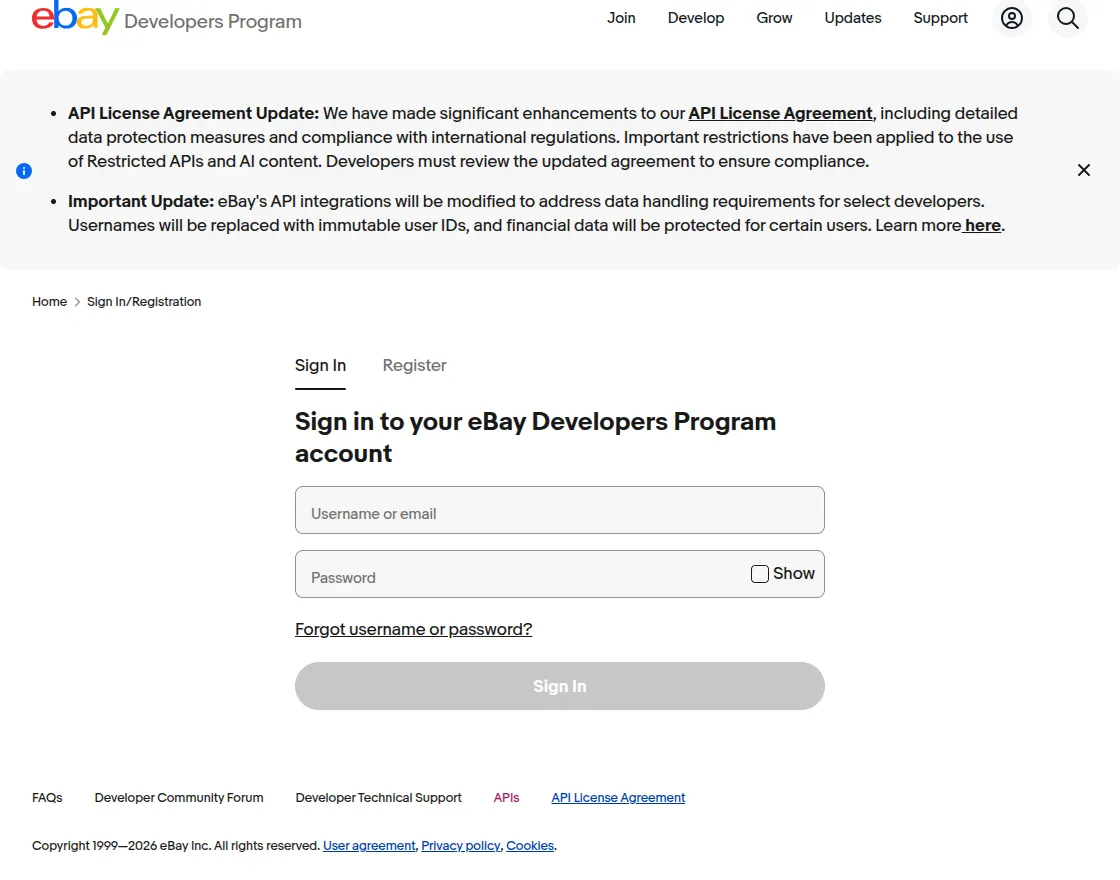1120x880 pixels.
Task: Open Developer Community Forum footer link
Action: 179,798
